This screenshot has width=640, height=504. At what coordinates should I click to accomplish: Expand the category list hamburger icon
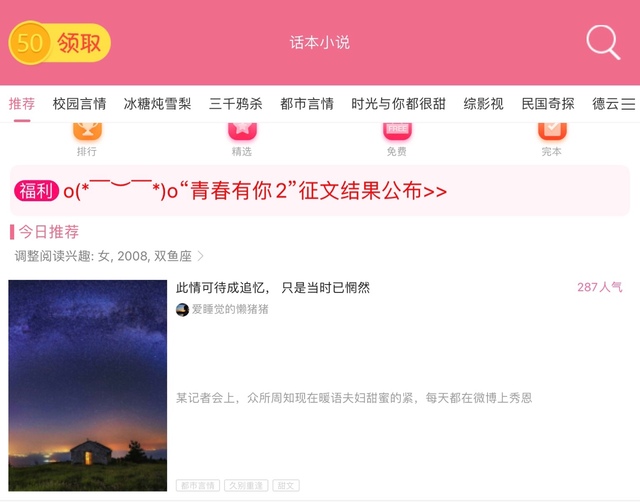629,104
